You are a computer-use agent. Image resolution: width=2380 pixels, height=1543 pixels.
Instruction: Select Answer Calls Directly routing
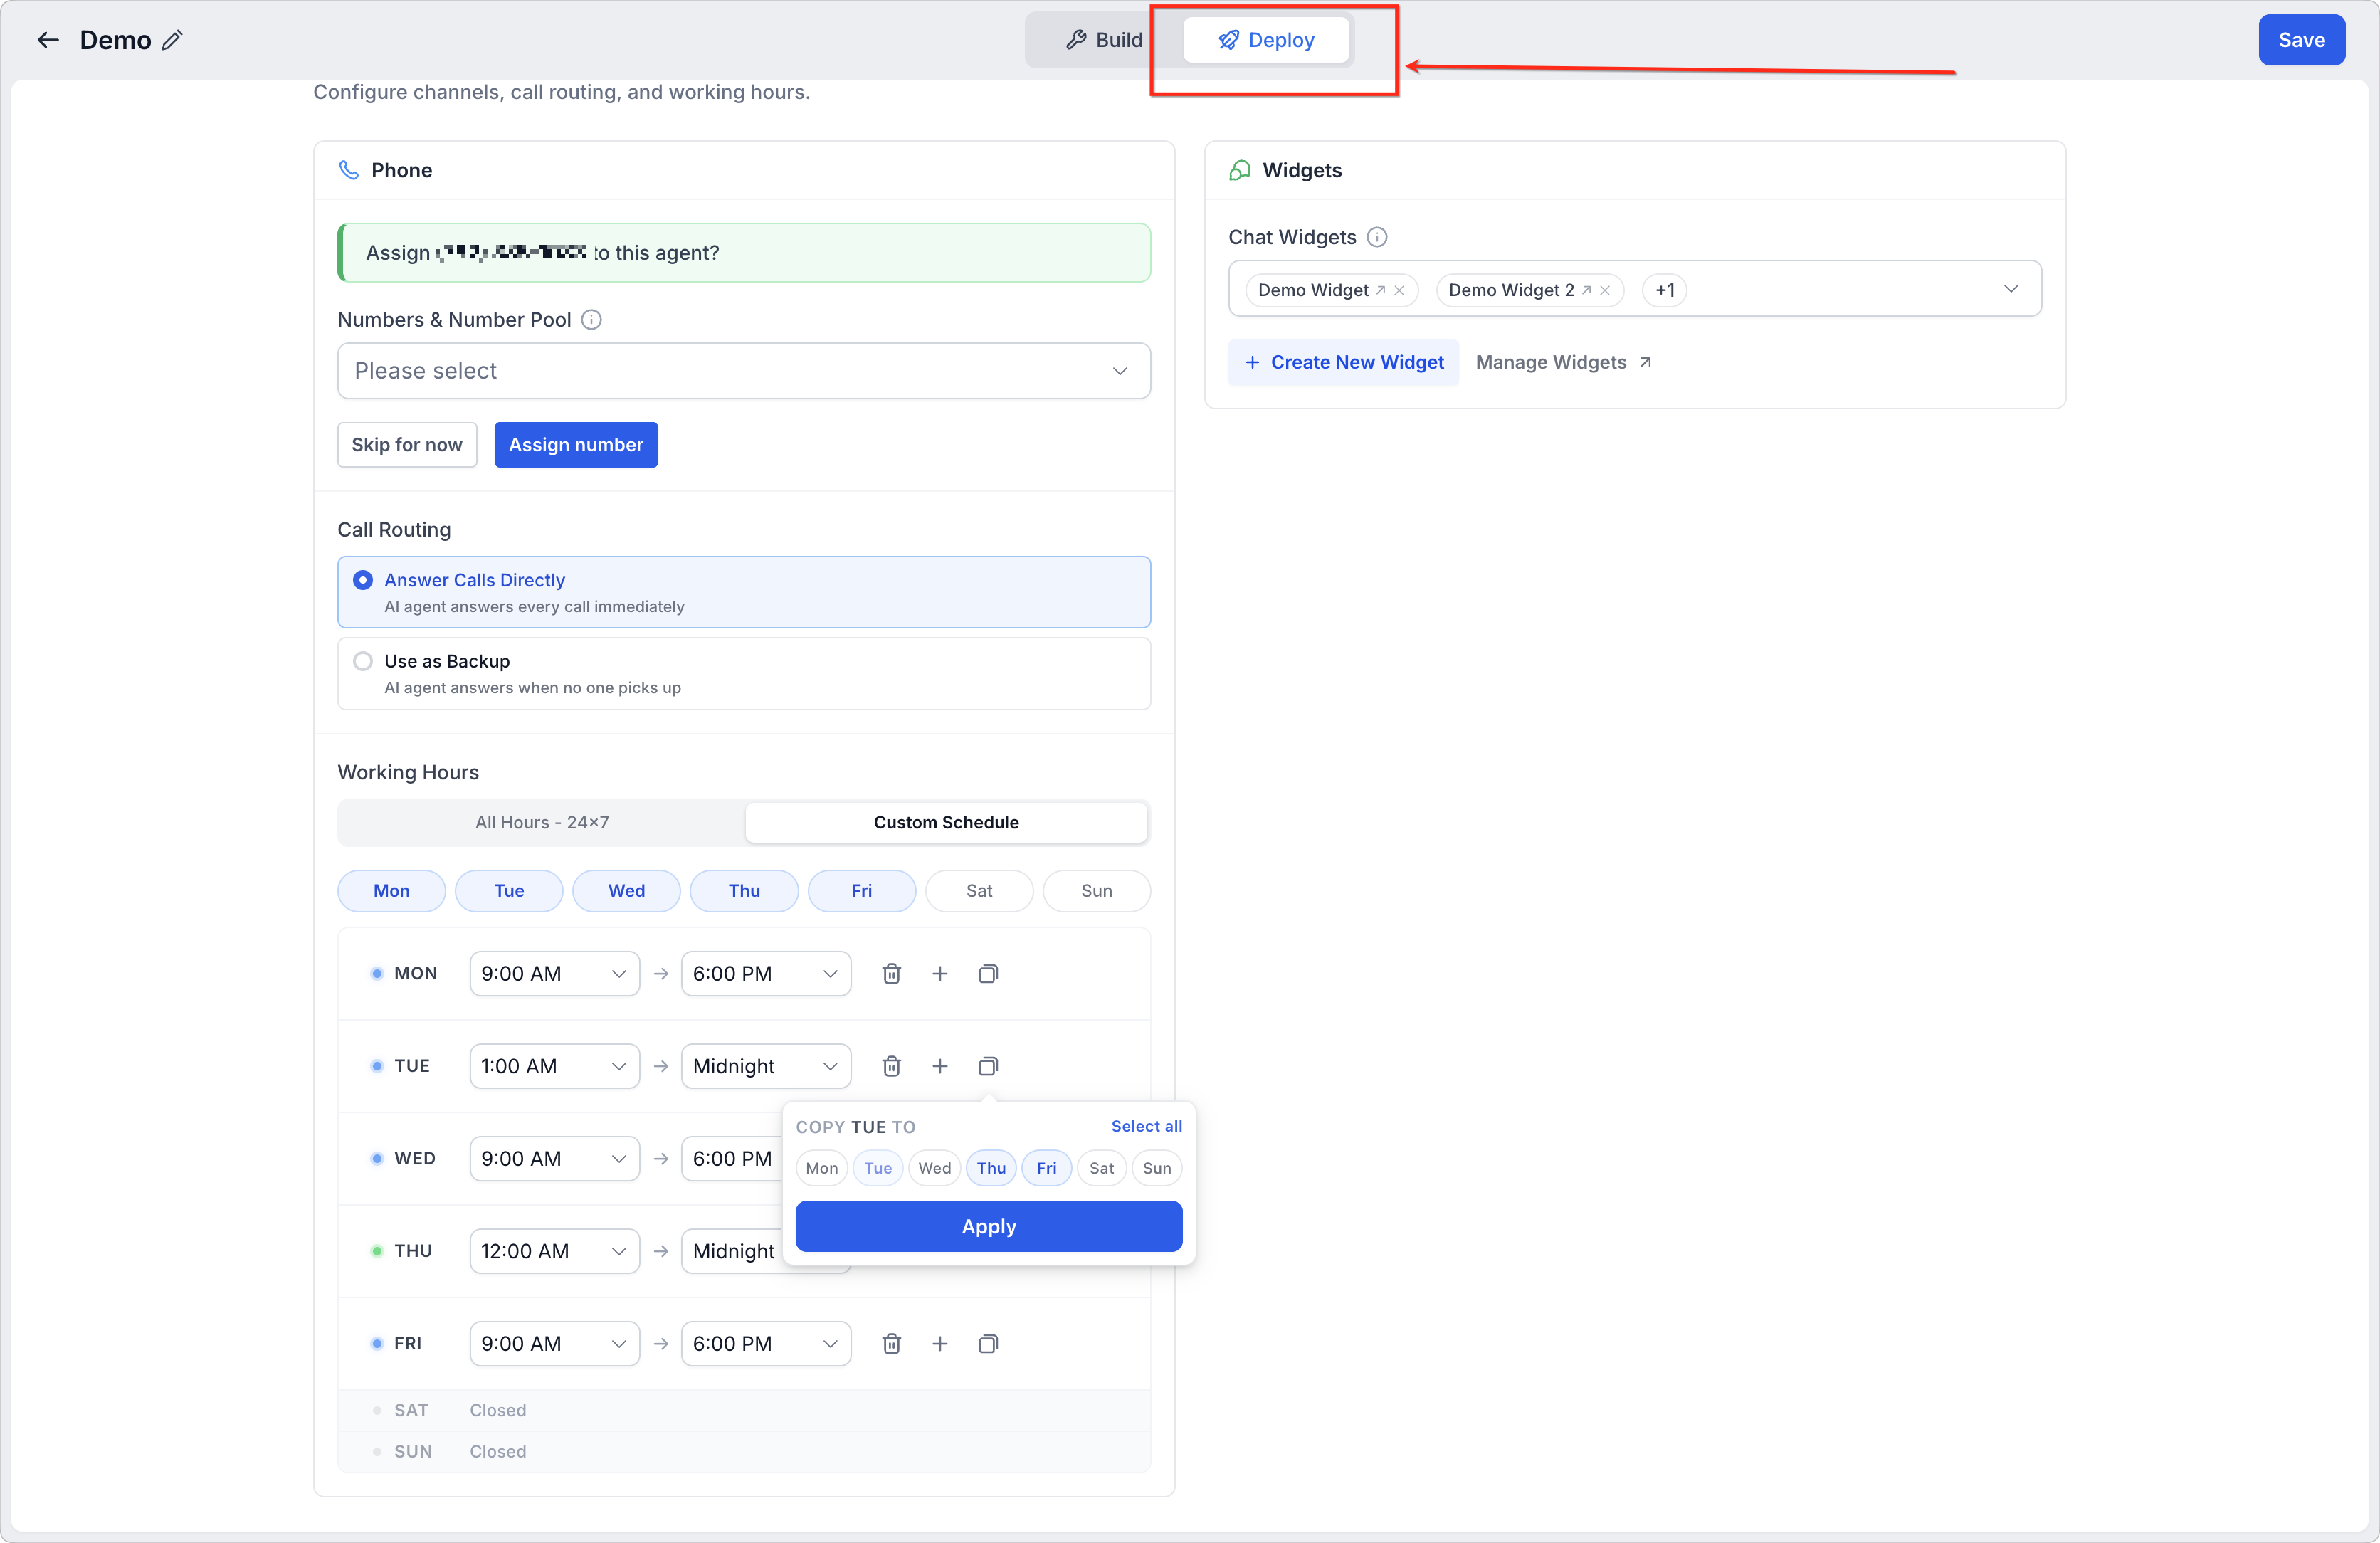[x=744, y=592]
